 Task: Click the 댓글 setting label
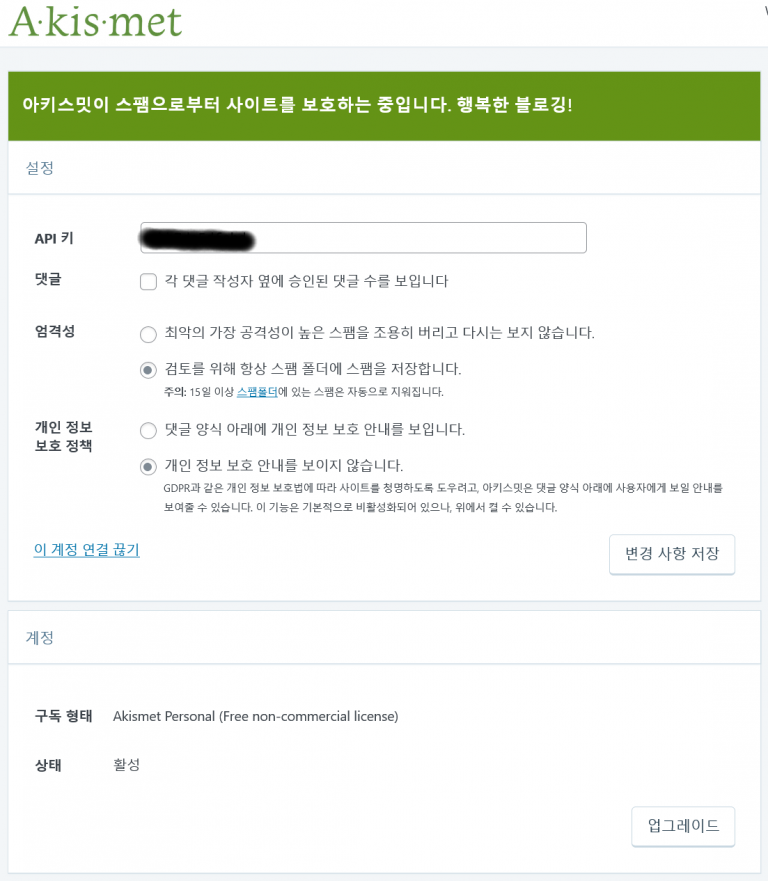point(48,279)
